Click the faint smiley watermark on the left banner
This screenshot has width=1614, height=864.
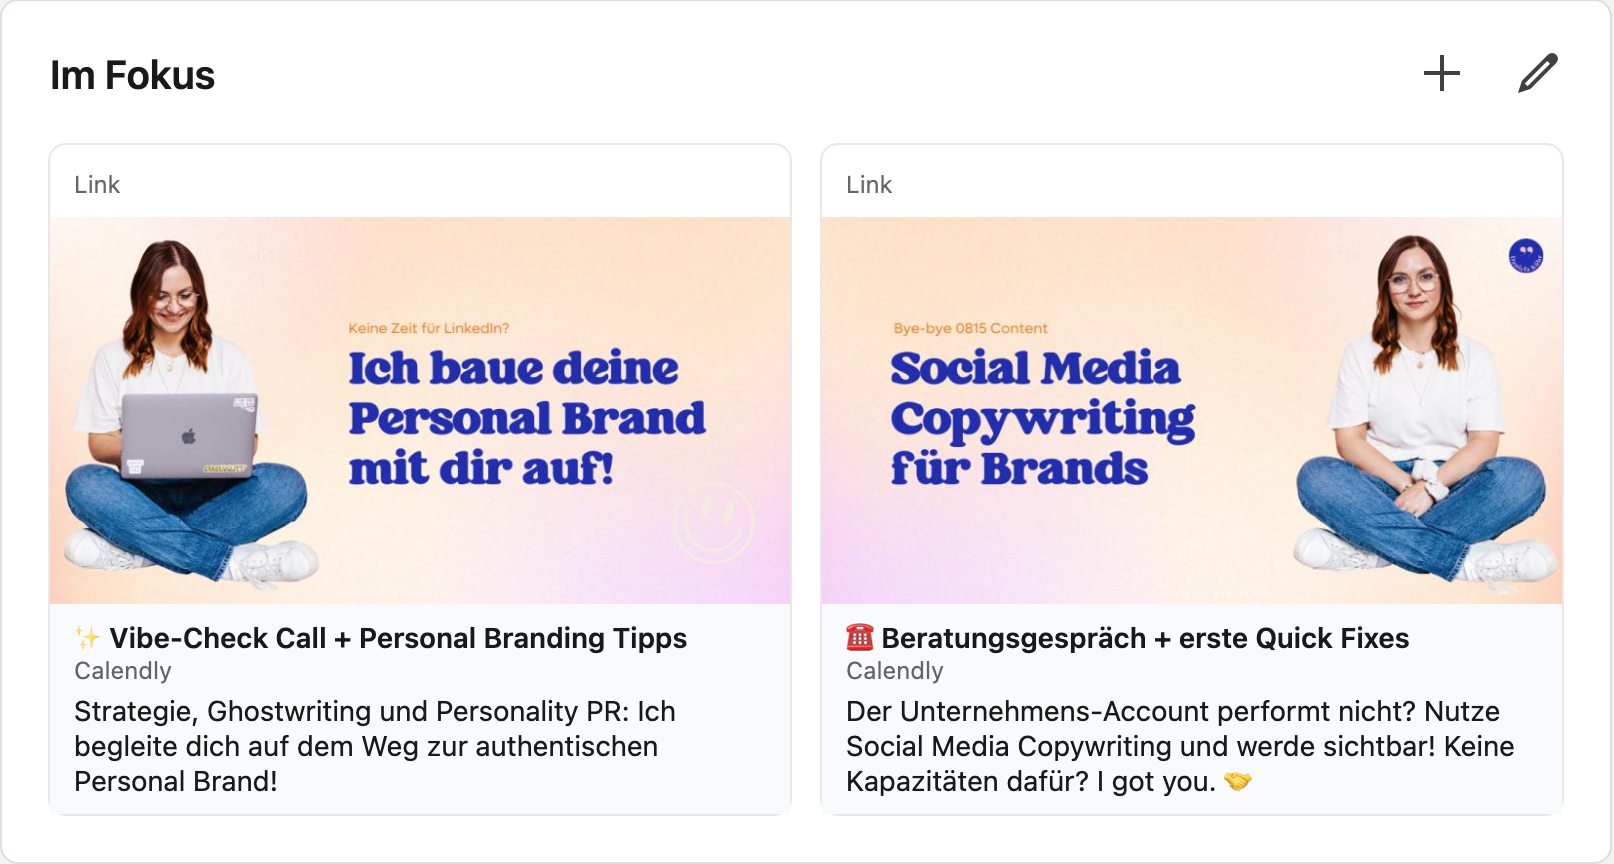click(713, 522)
